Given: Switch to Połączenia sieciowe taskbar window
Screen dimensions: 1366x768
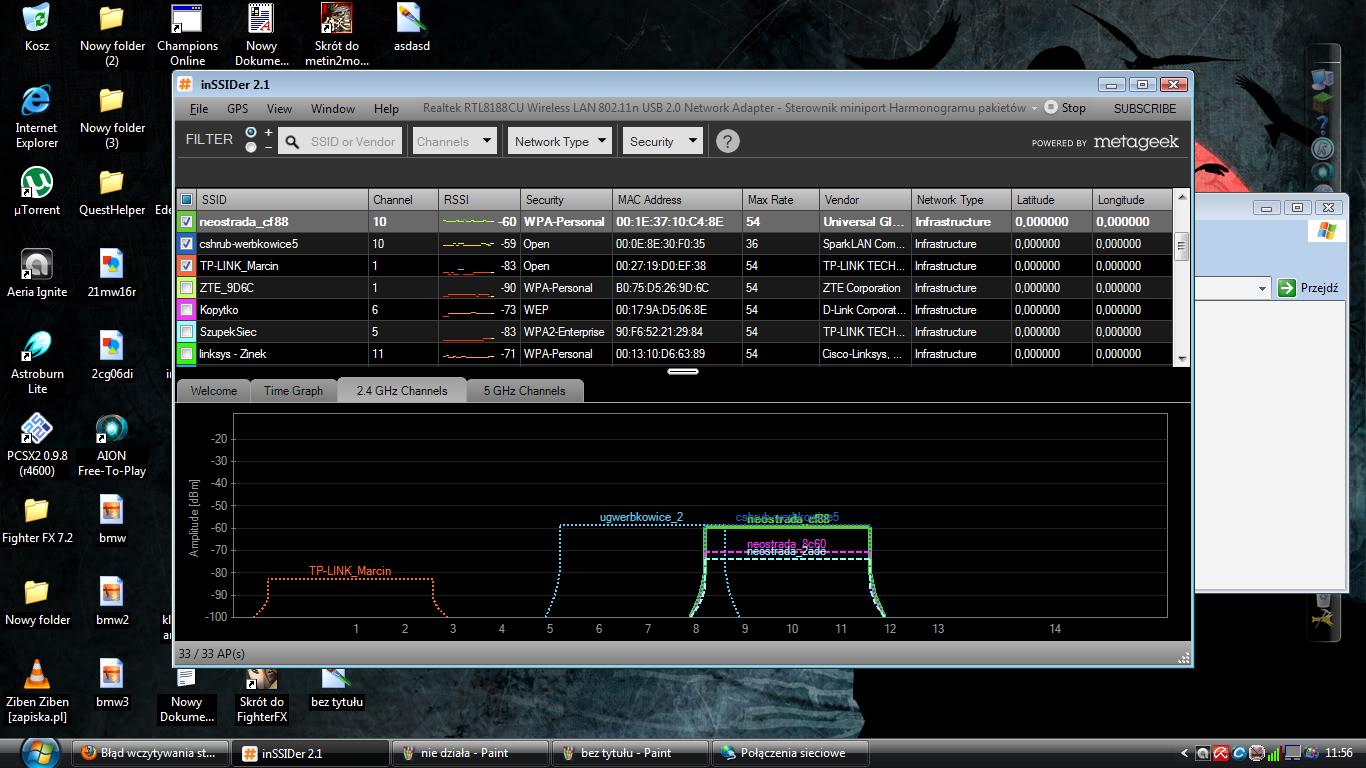Looking at the screenshot, I should [789, 753].
